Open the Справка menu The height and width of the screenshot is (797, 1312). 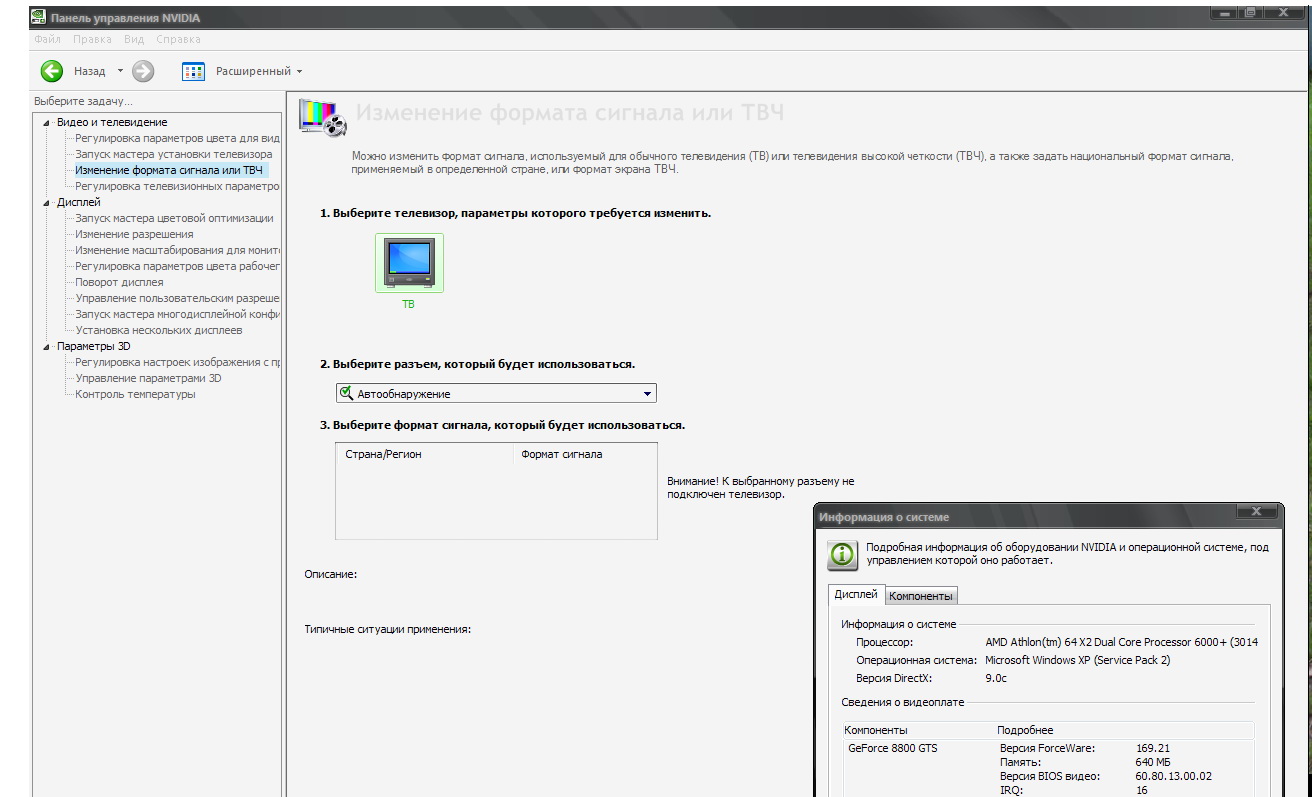pos(178,40)
